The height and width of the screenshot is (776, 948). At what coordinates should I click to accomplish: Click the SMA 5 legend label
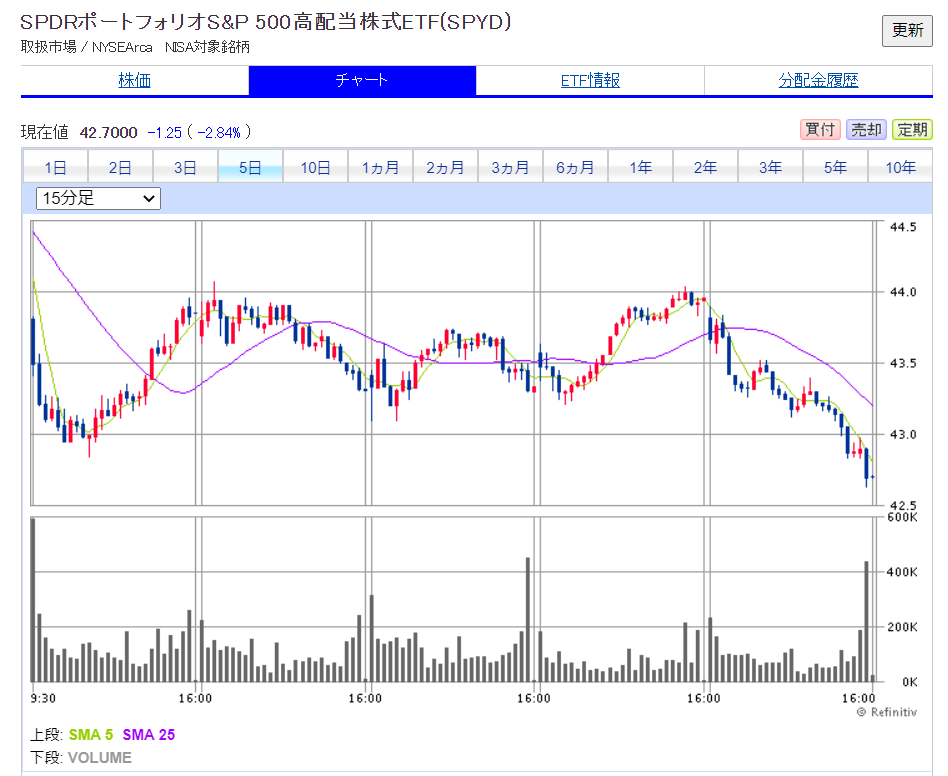point(91,735)
